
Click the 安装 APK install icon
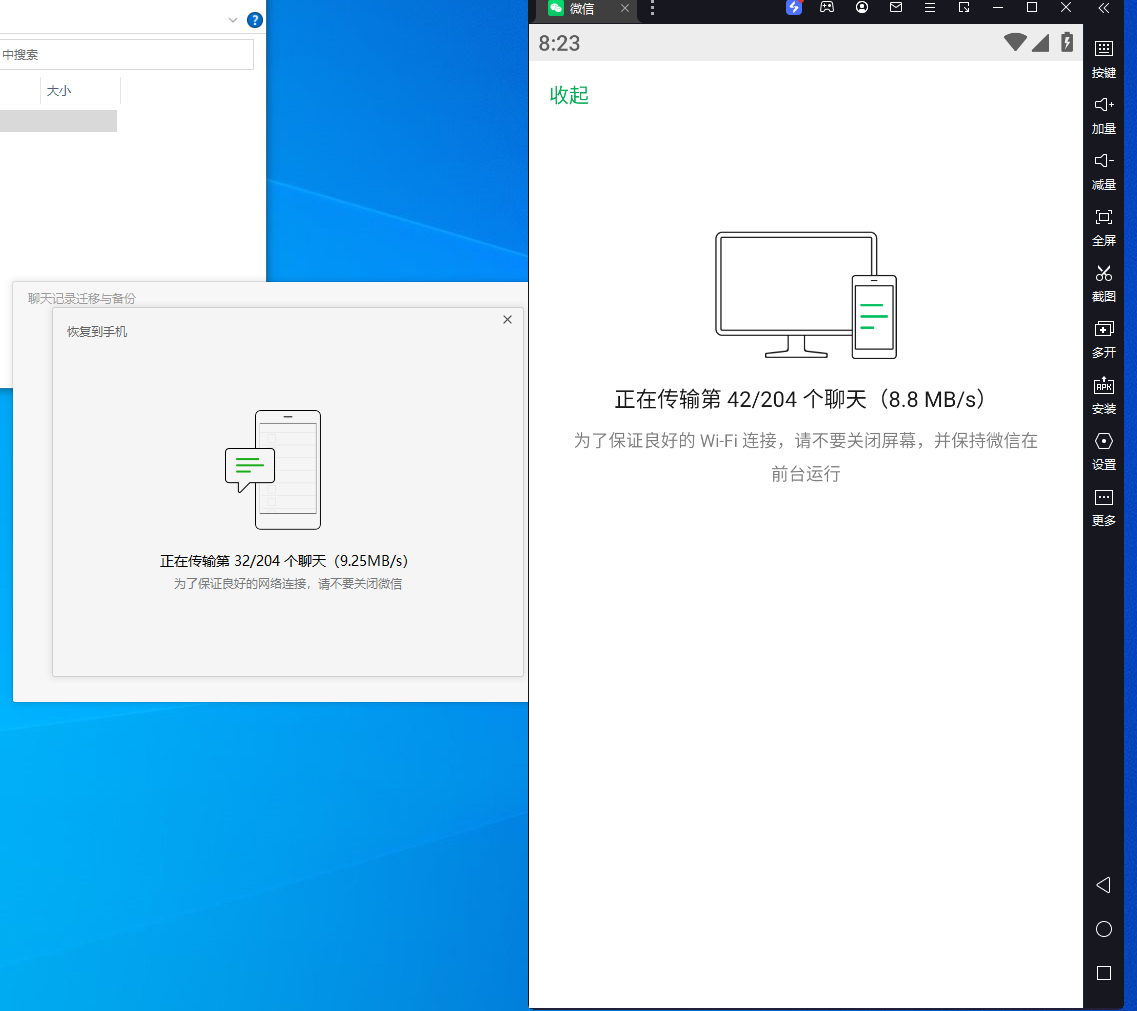click(1103, 394)
